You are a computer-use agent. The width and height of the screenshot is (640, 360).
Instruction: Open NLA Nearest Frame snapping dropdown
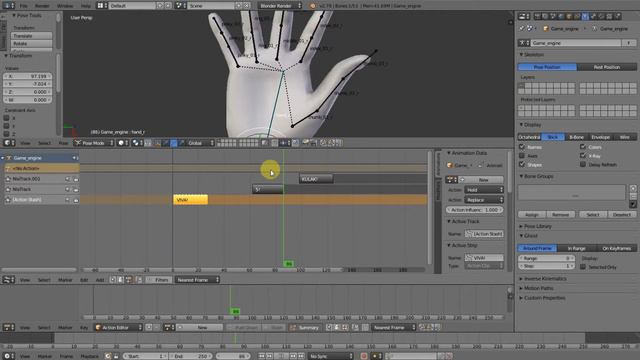198,280
